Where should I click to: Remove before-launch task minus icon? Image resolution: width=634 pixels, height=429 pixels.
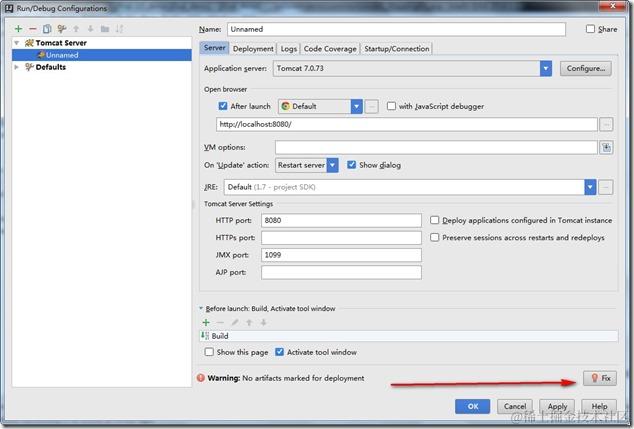tap(220, 322)
